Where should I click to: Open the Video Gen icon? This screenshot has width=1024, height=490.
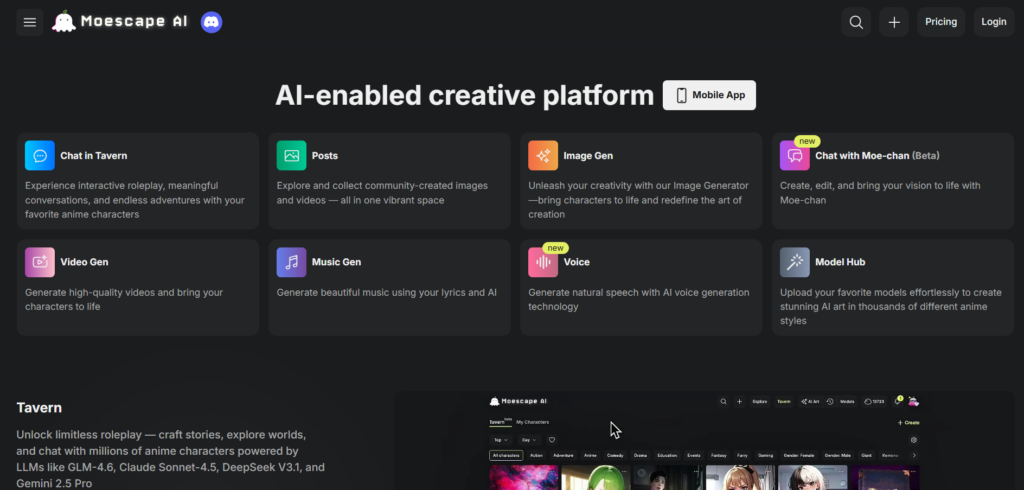click(40, 262)
